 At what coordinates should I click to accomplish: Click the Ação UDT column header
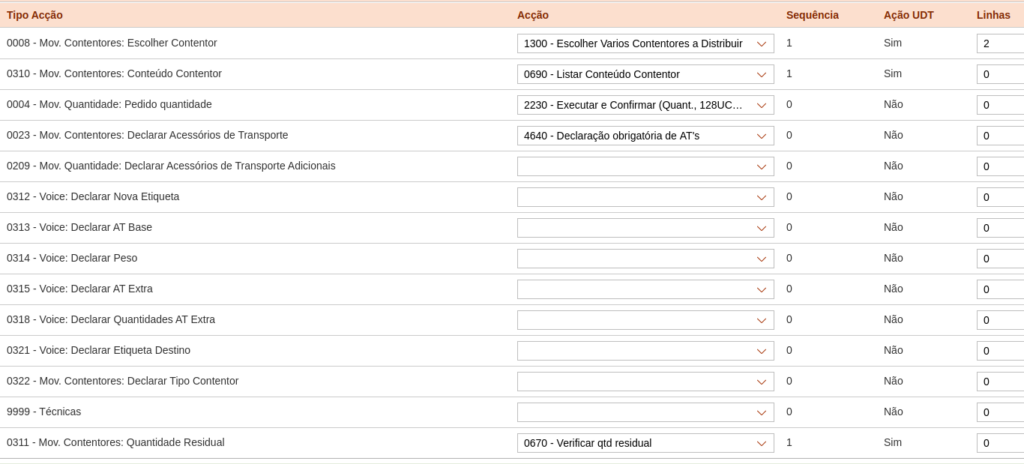click(x=908, y=15)
